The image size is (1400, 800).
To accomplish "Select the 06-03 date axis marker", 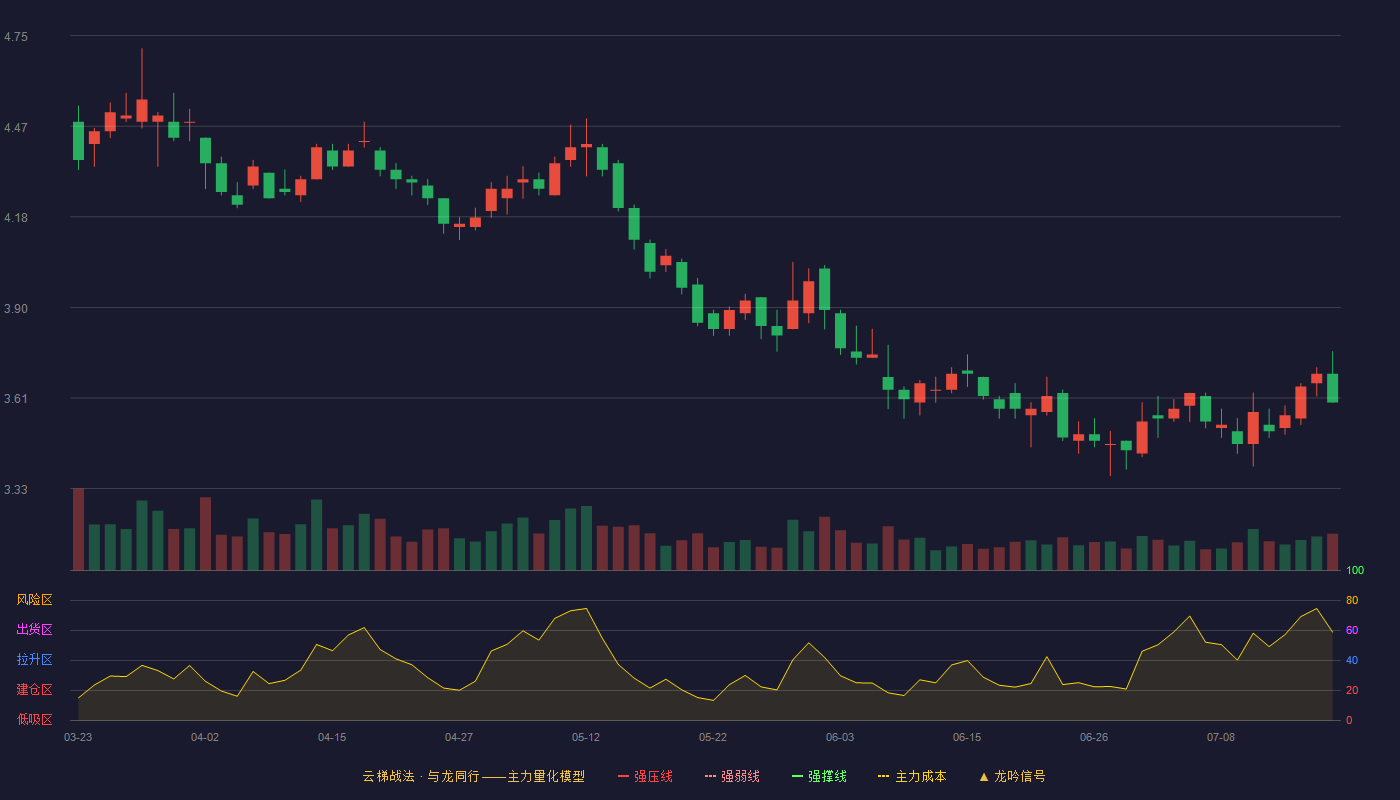I will point(840,737).
